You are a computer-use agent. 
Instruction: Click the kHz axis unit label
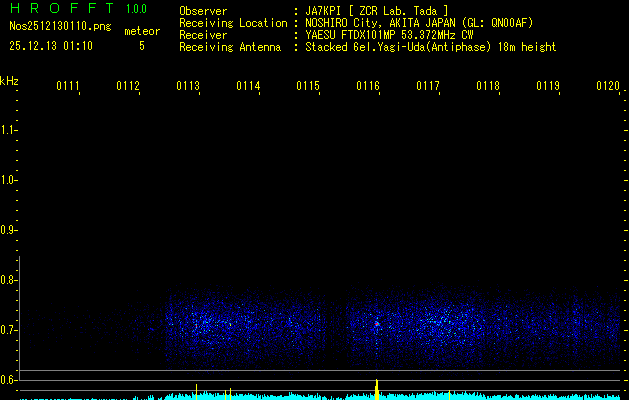click(9, 80)
